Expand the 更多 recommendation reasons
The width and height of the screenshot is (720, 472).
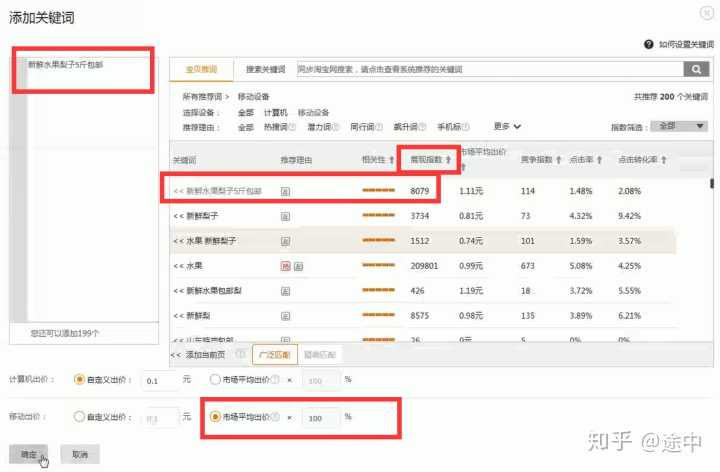click(508, 126)
